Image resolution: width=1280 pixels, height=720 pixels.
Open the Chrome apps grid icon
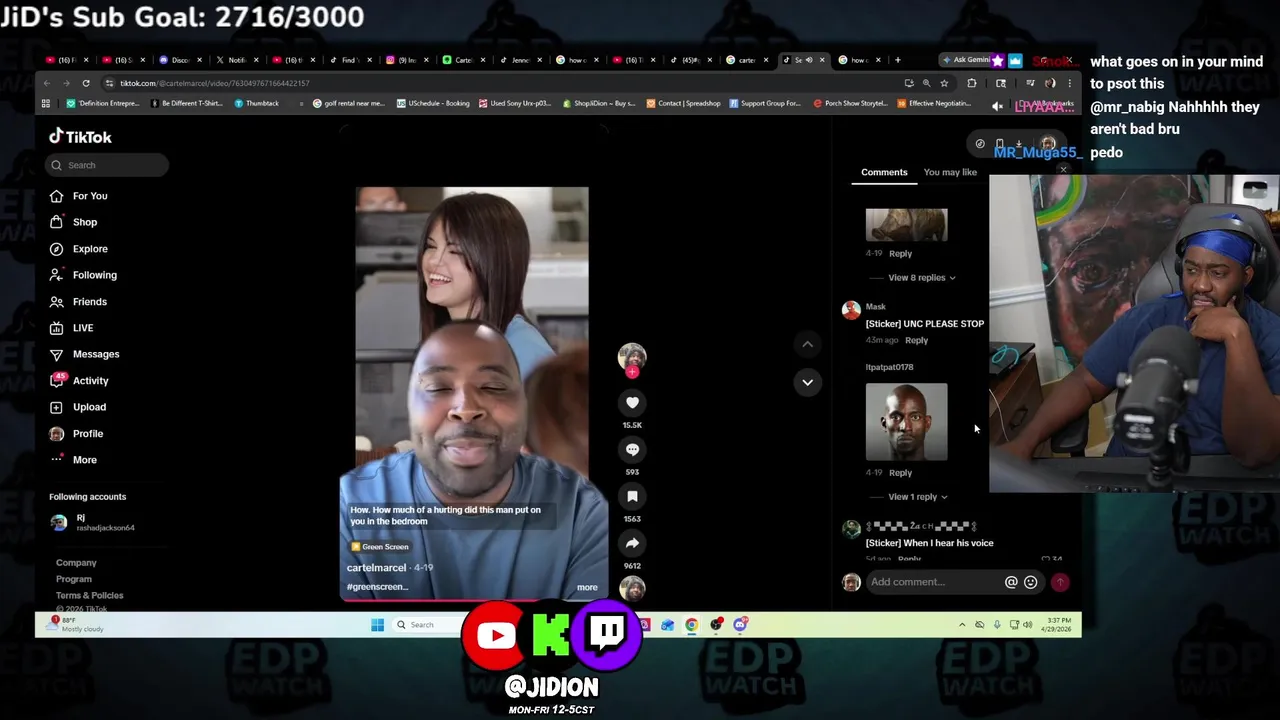(x=45, y=103)
